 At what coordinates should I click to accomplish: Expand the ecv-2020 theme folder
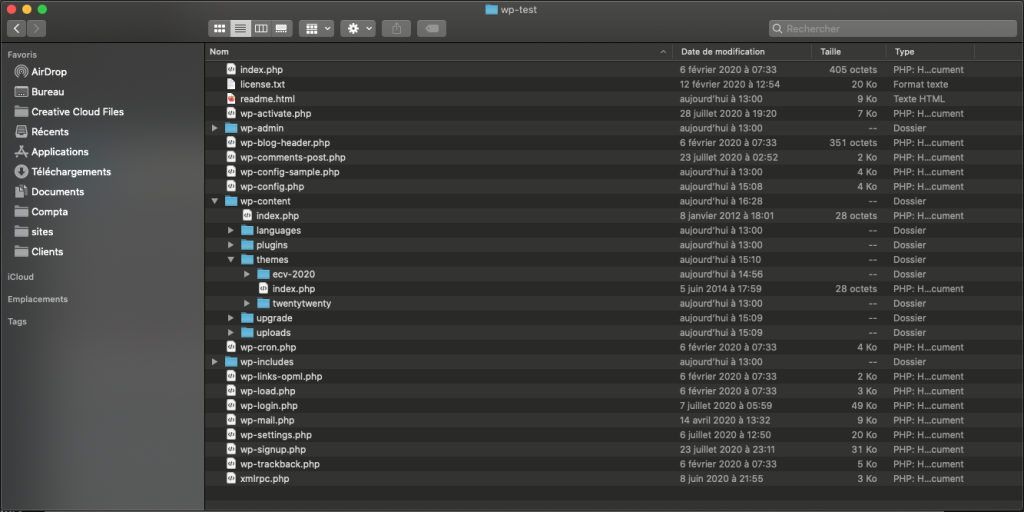[247, 274]
